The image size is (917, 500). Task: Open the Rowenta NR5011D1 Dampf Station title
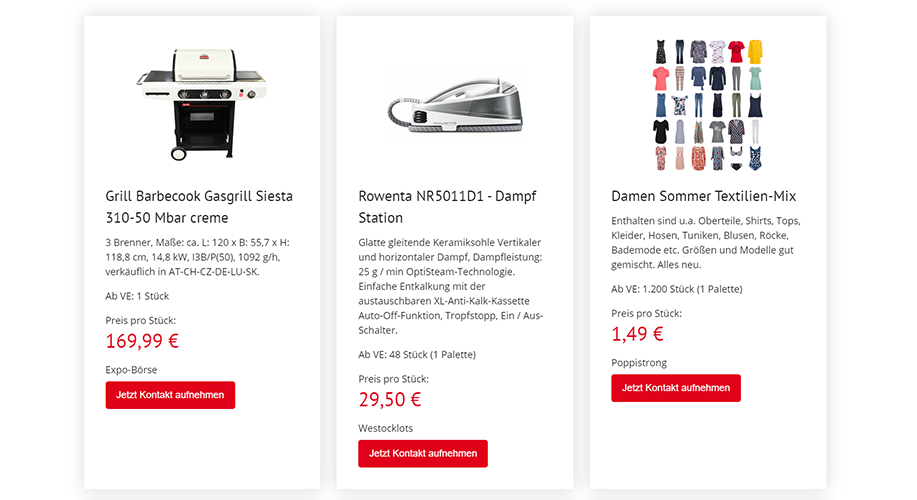tap(447, 206)
